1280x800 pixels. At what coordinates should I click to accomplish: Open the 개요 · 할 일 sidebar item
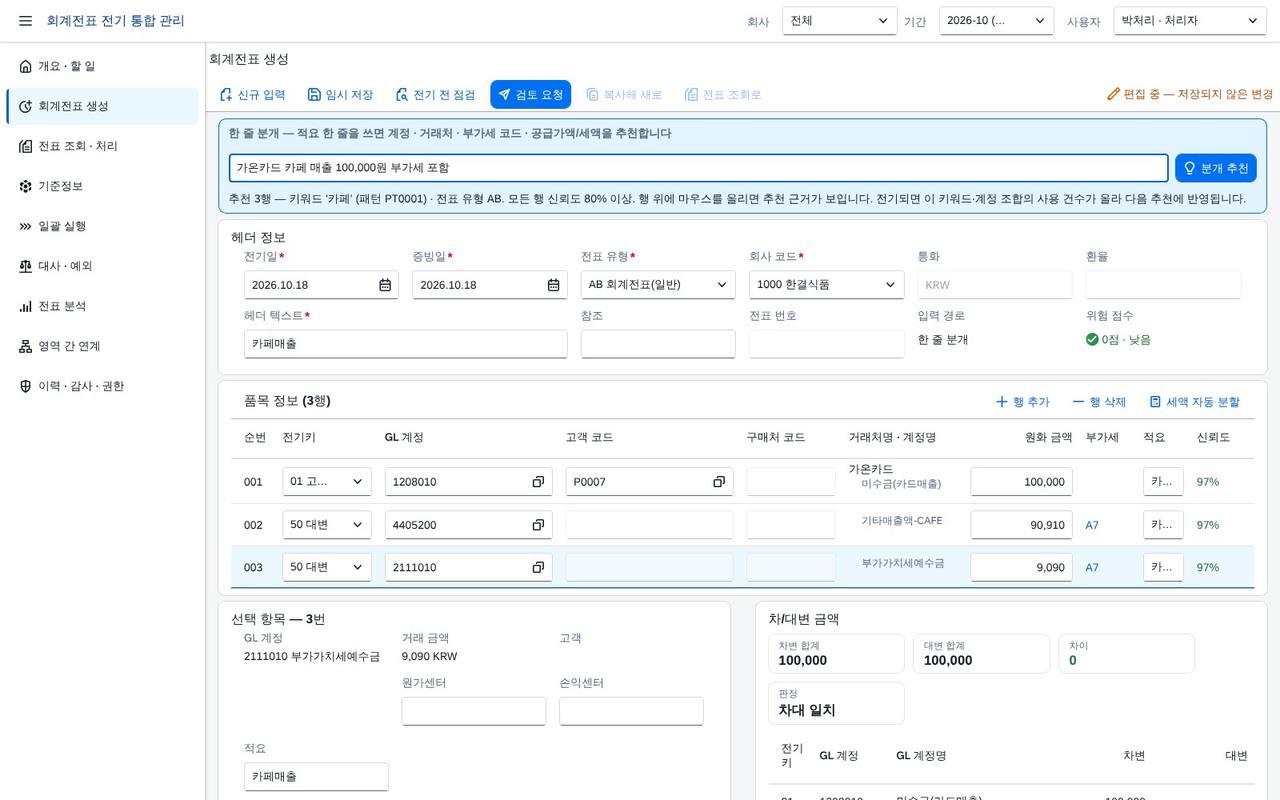coord(102,66)
